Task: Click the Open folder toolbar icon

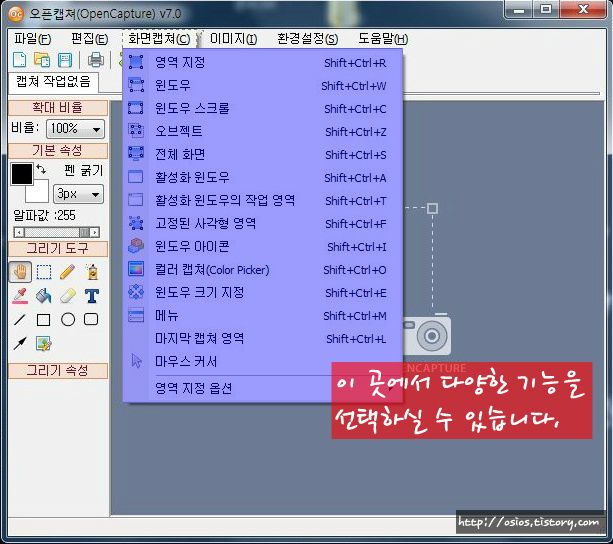Action: pyautogui.click(x=42, y=59)
